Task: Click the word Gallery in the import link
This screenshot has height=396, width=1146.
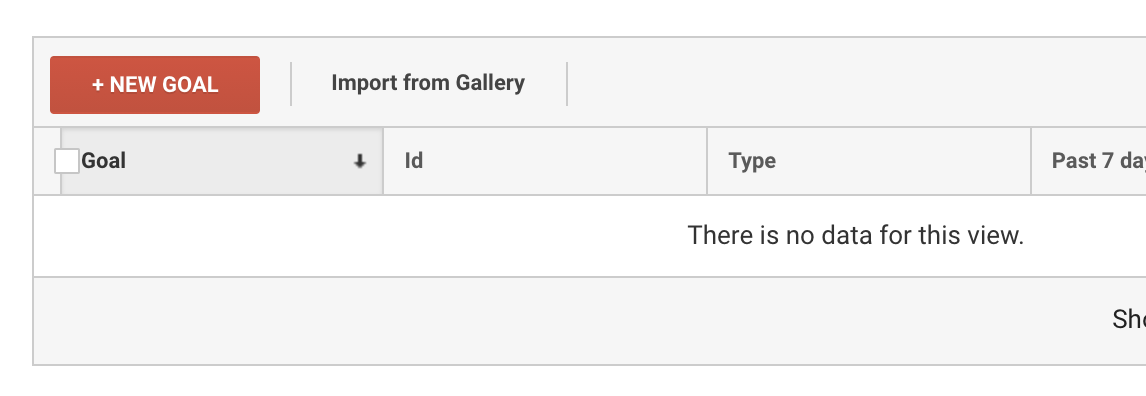Action: point(490,83)
